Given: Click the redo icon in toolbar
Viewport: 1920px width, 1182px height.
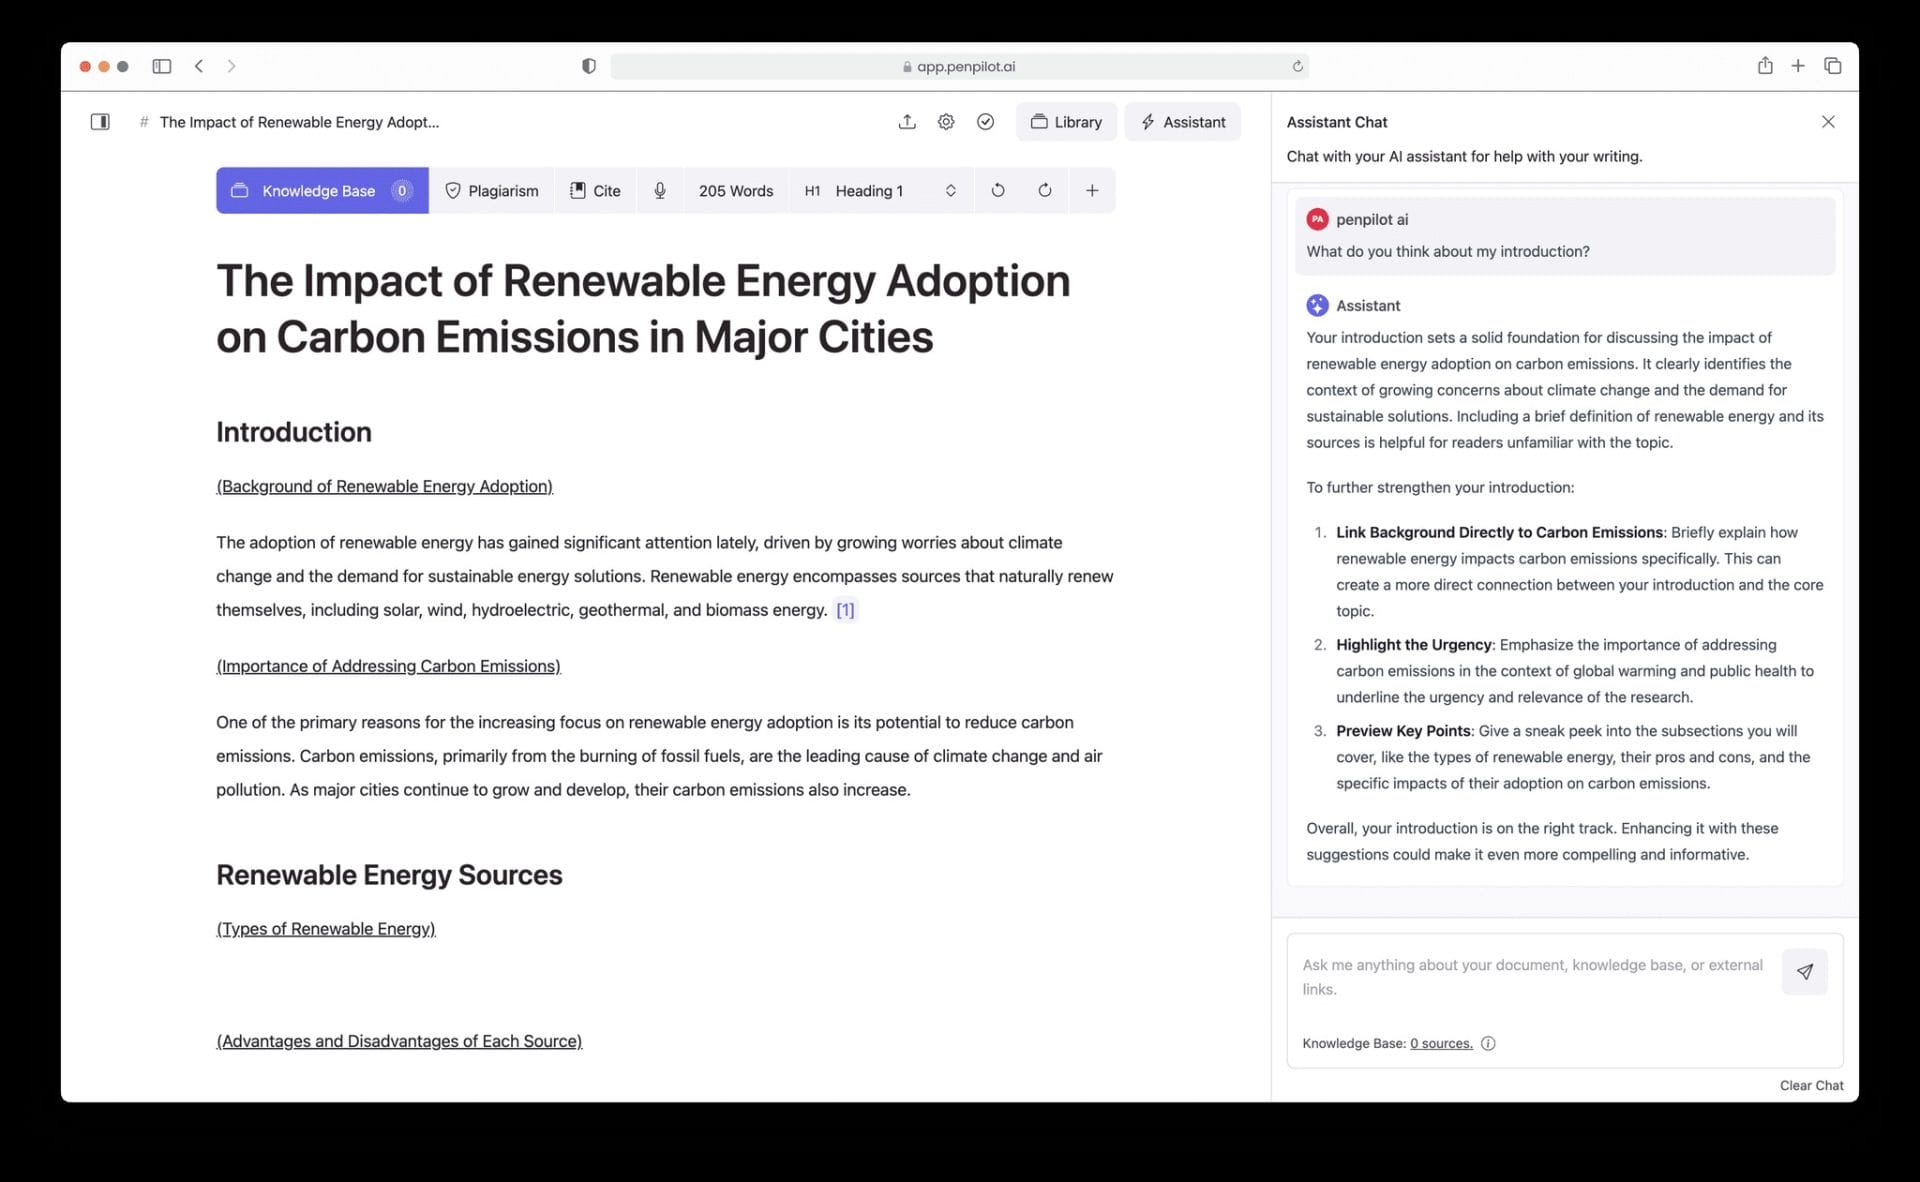Looking at the screenshot, I should coord(1044,191).
